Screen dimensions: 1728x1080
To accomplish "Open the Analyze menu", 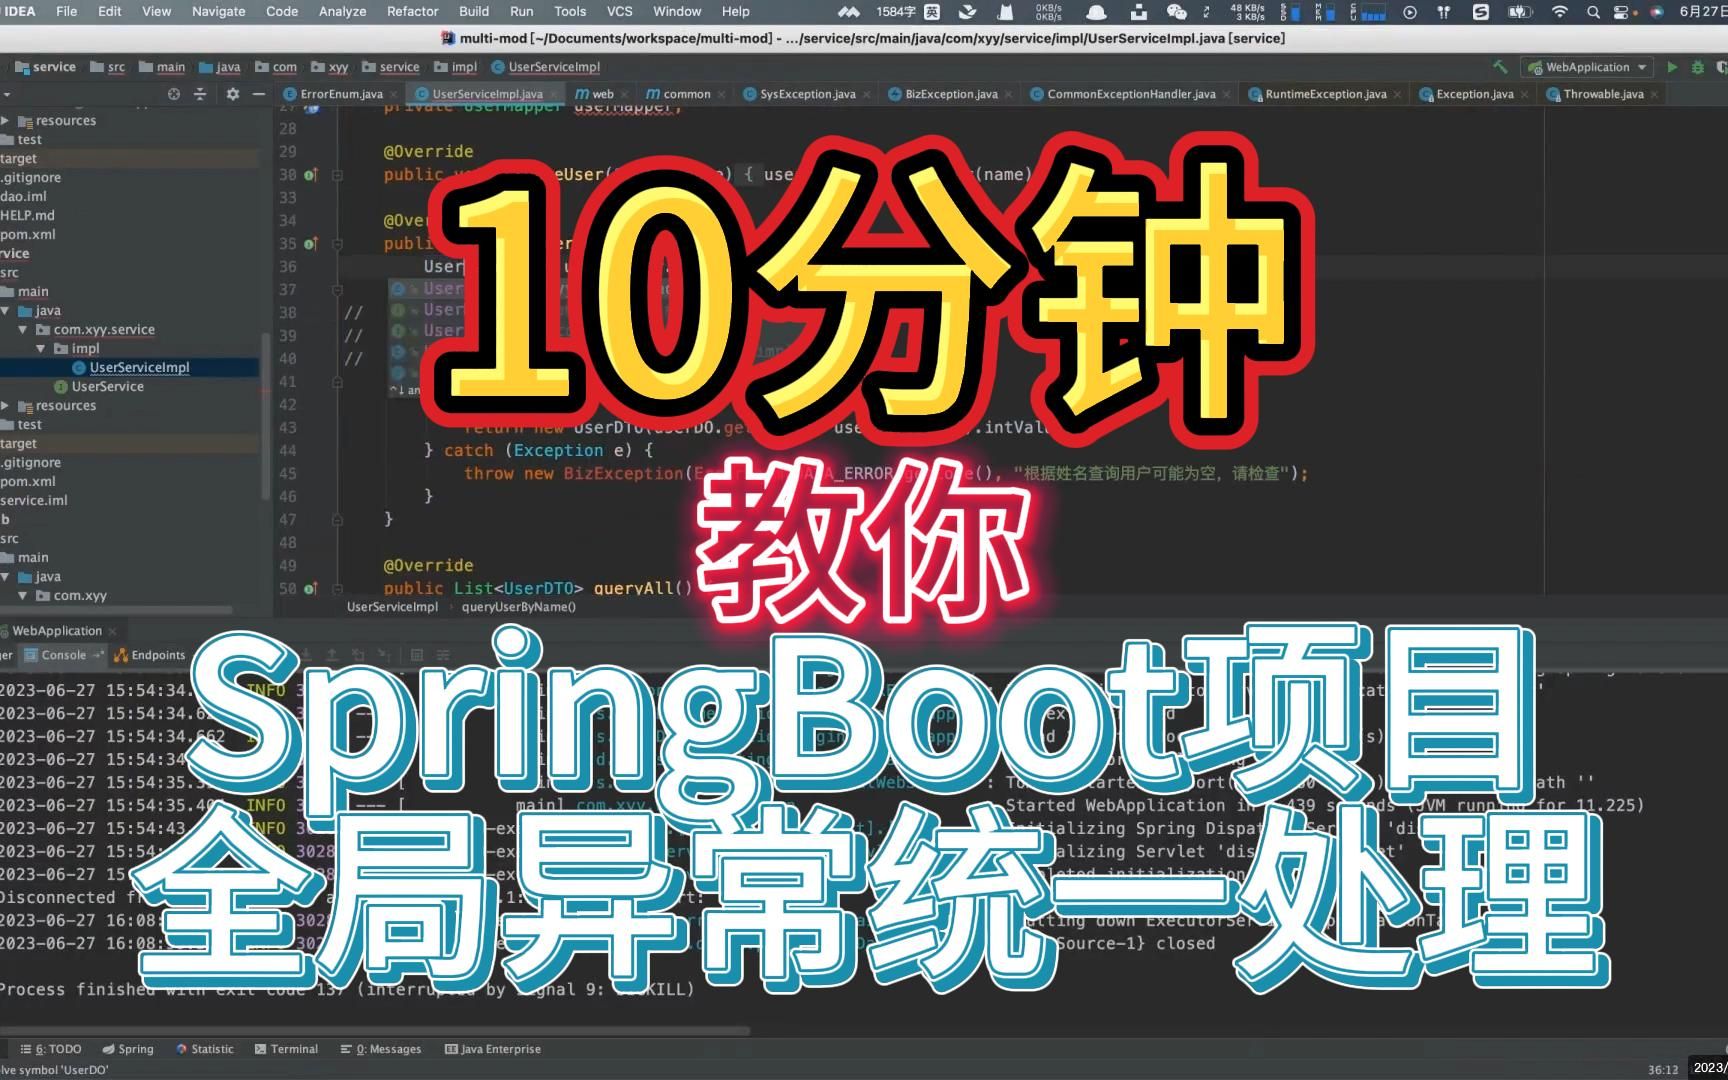I will pos(342,11).
